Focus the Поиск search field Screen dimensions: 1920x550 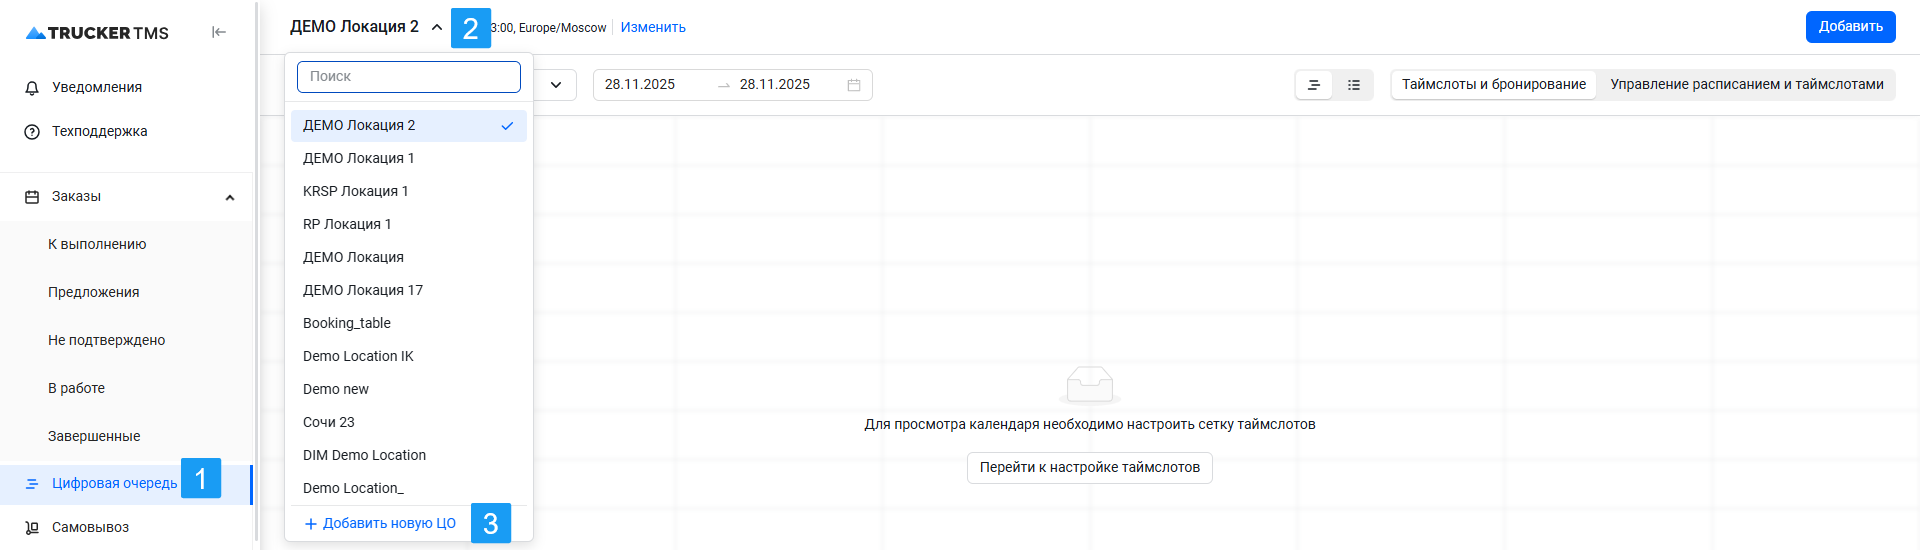click(x=409, y=77)
